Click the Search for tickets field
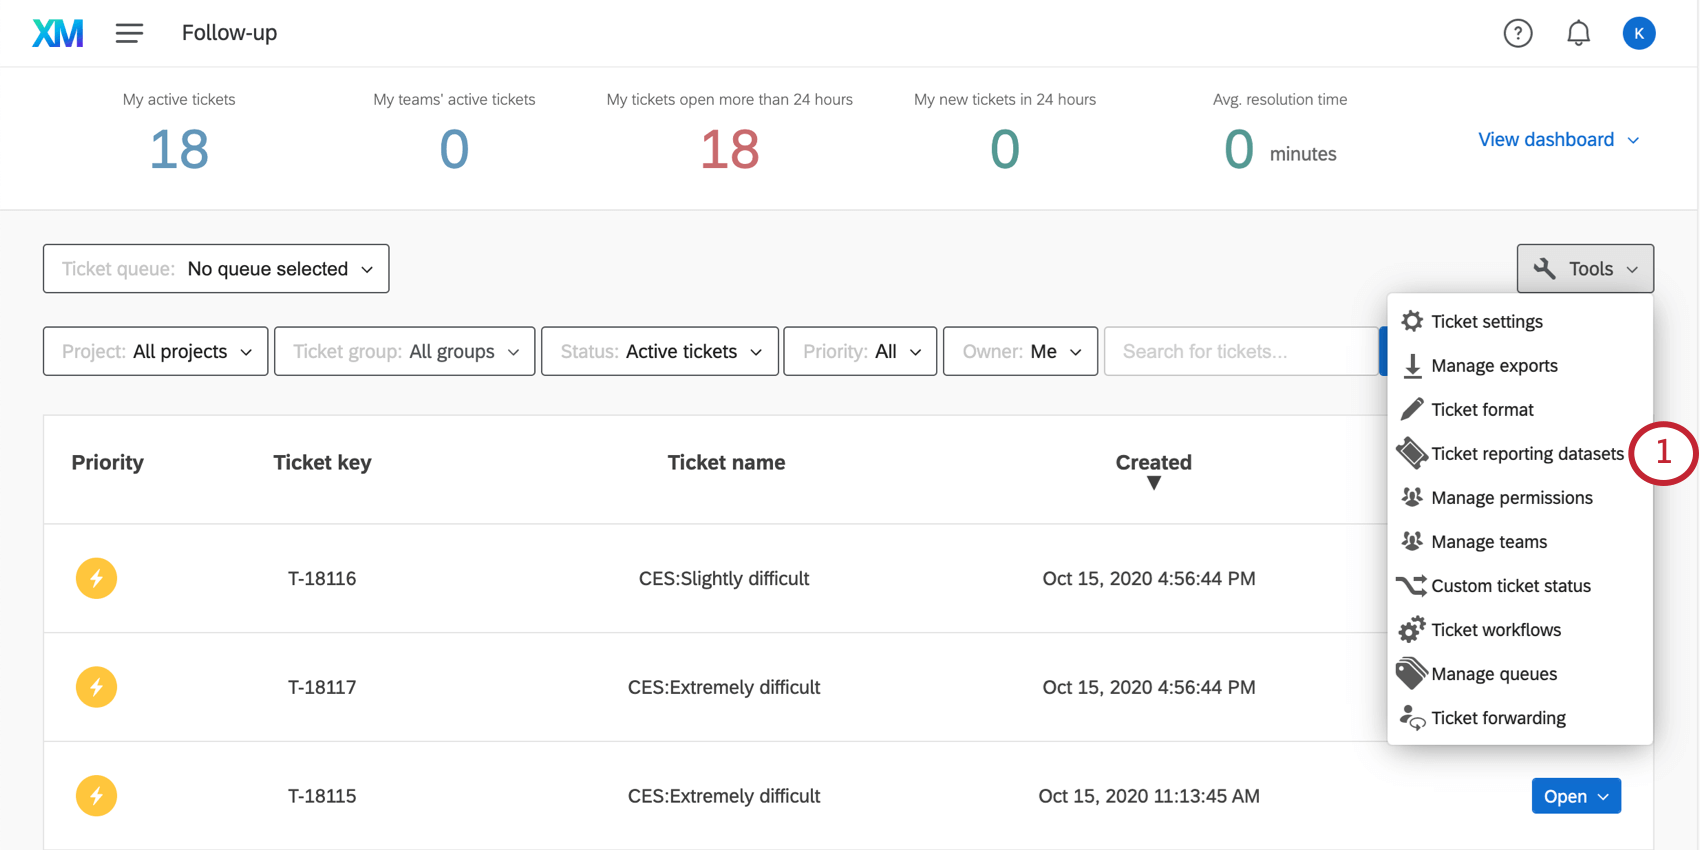The height and width of the screenshot is (850, 1700). (x=1240, y=351)
